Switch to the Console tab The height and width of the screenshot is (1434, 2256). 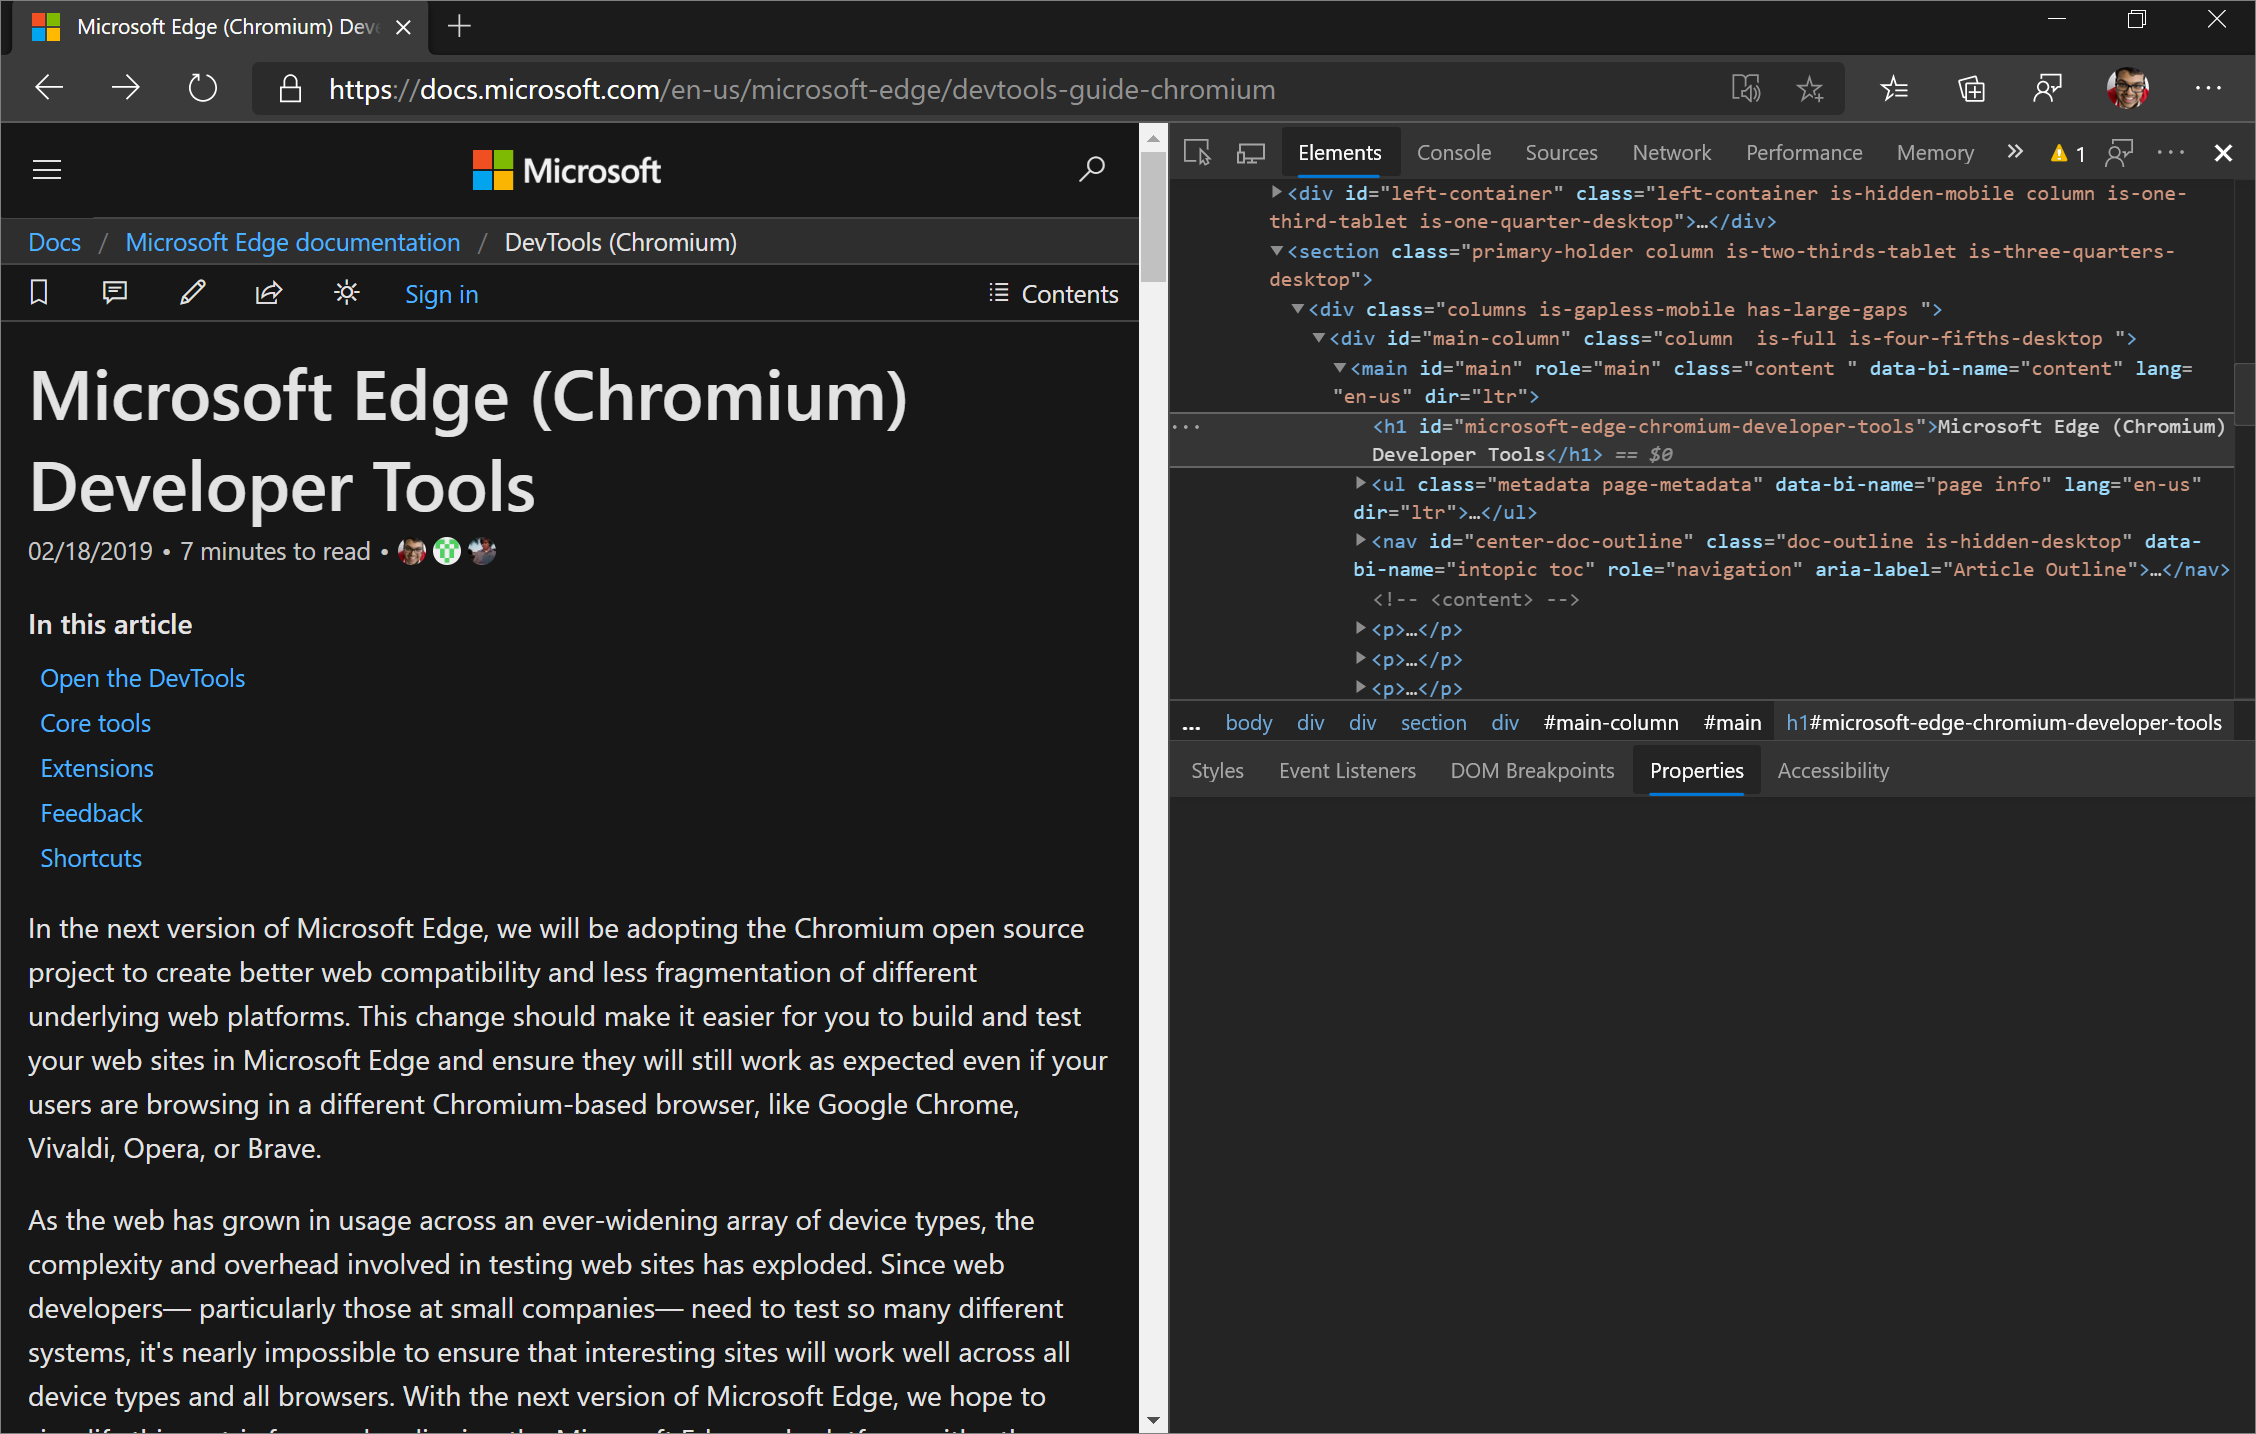coord(1454,151)
